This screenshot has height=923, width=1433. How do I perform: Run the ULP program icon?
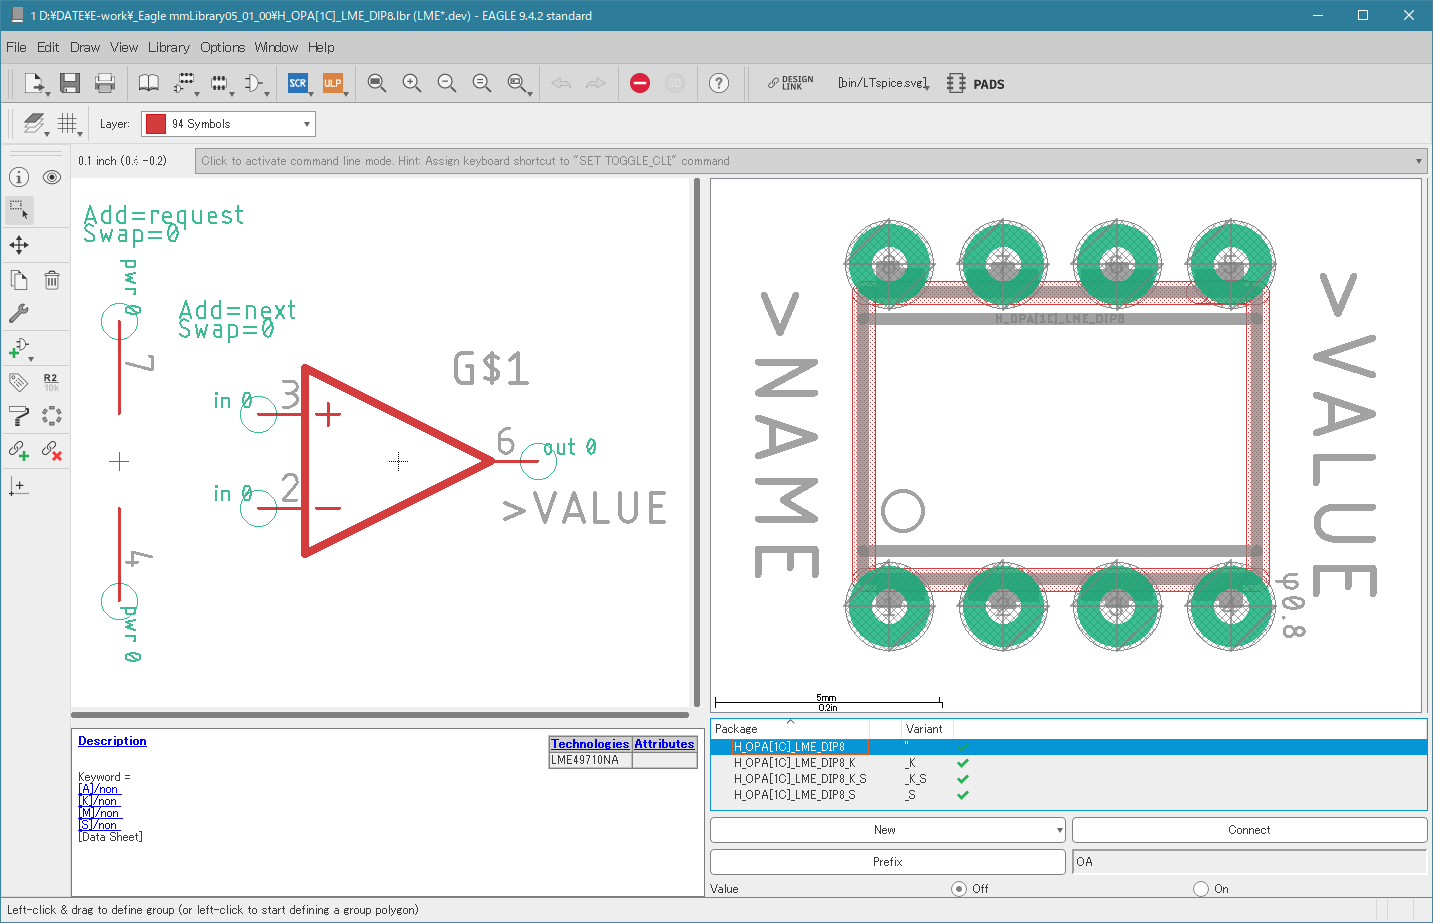[x=332, y=83]
